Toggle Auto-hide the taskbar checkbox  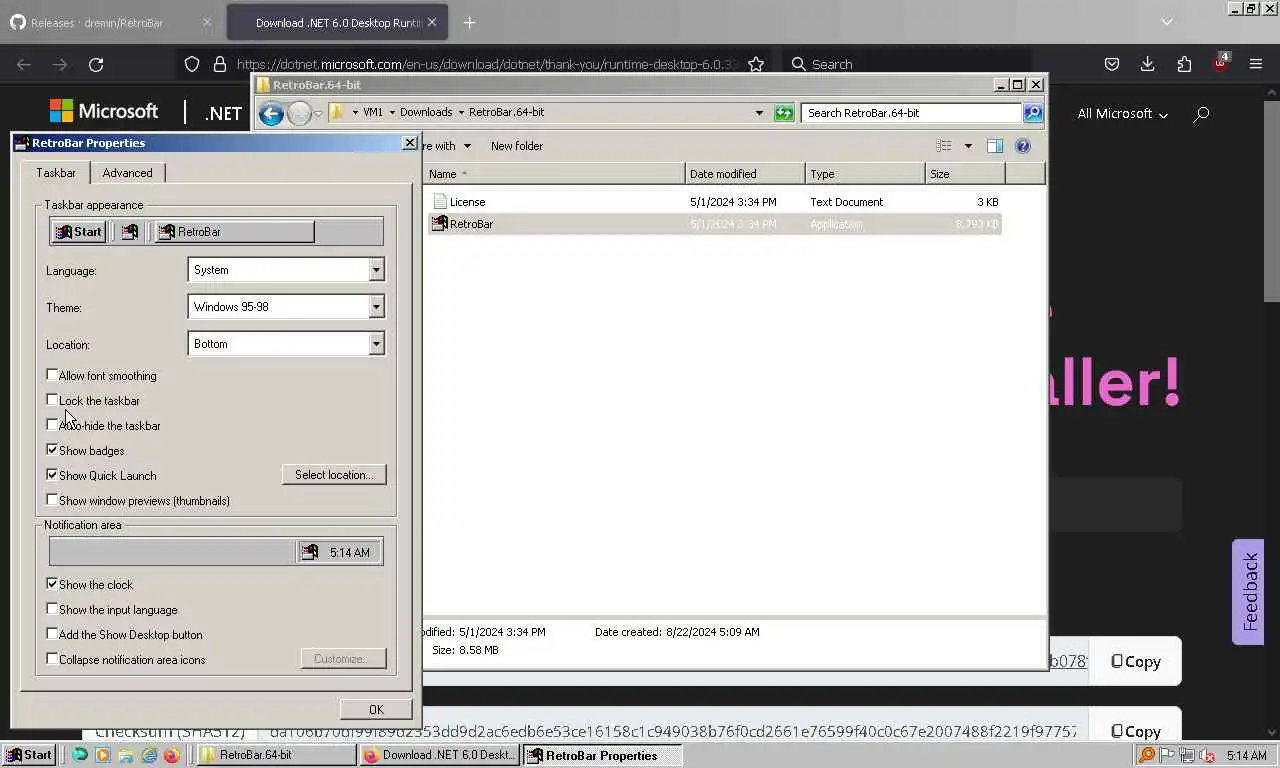[x=52, y=425]
